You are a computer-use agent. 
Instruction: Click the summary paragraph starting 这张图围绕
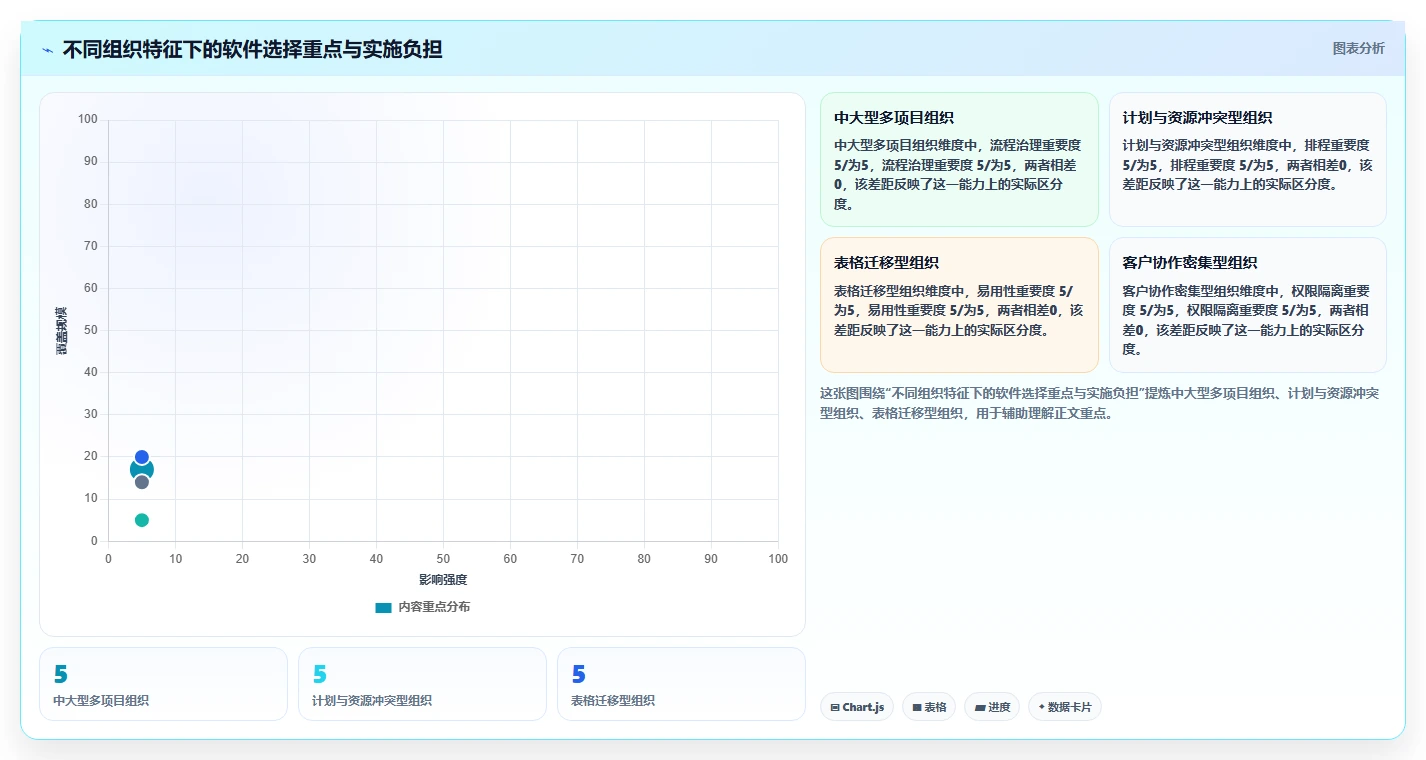tap(1100, 403)
